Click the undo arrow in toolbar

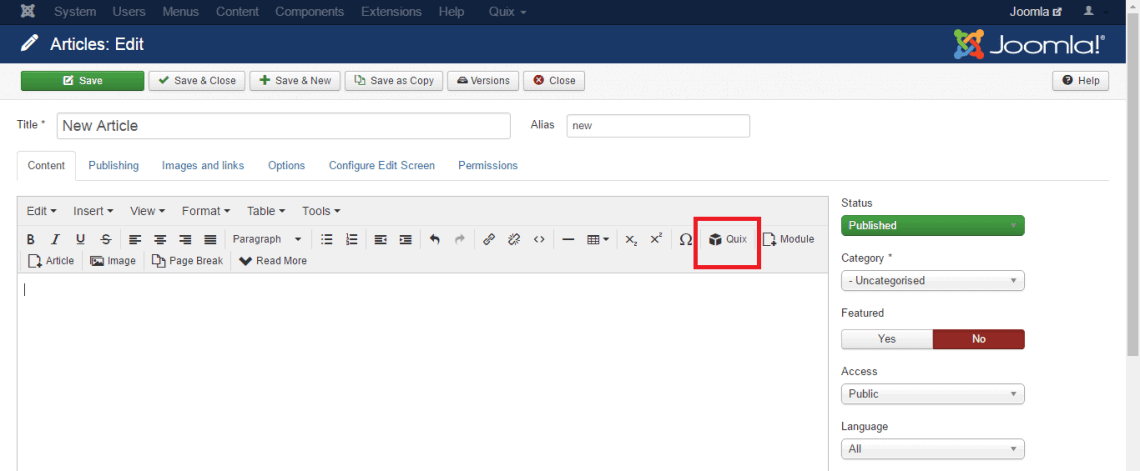click(x=434, y=240)
